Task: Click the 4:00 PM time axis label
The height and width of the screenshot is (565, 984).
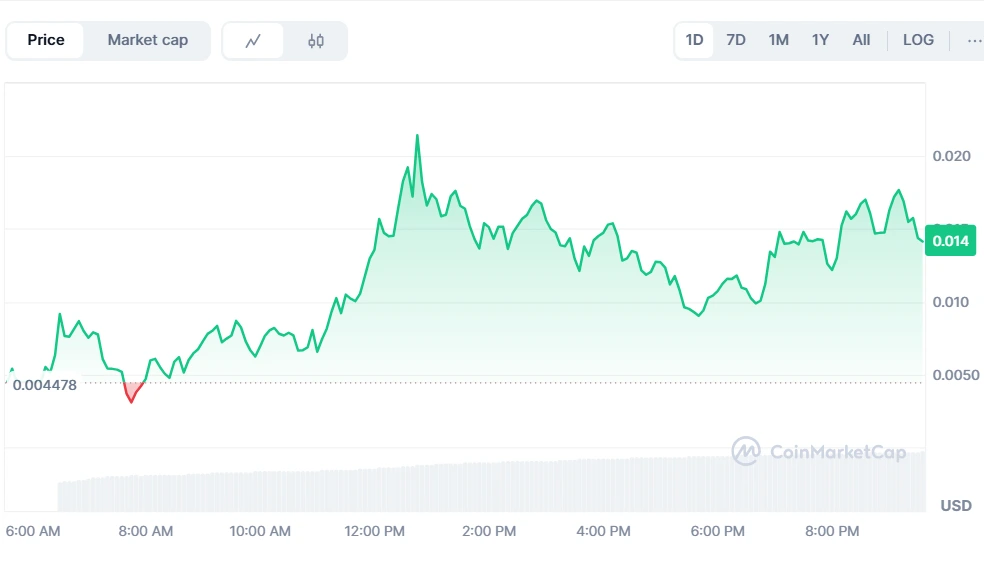Action: [x=603, y=531]
